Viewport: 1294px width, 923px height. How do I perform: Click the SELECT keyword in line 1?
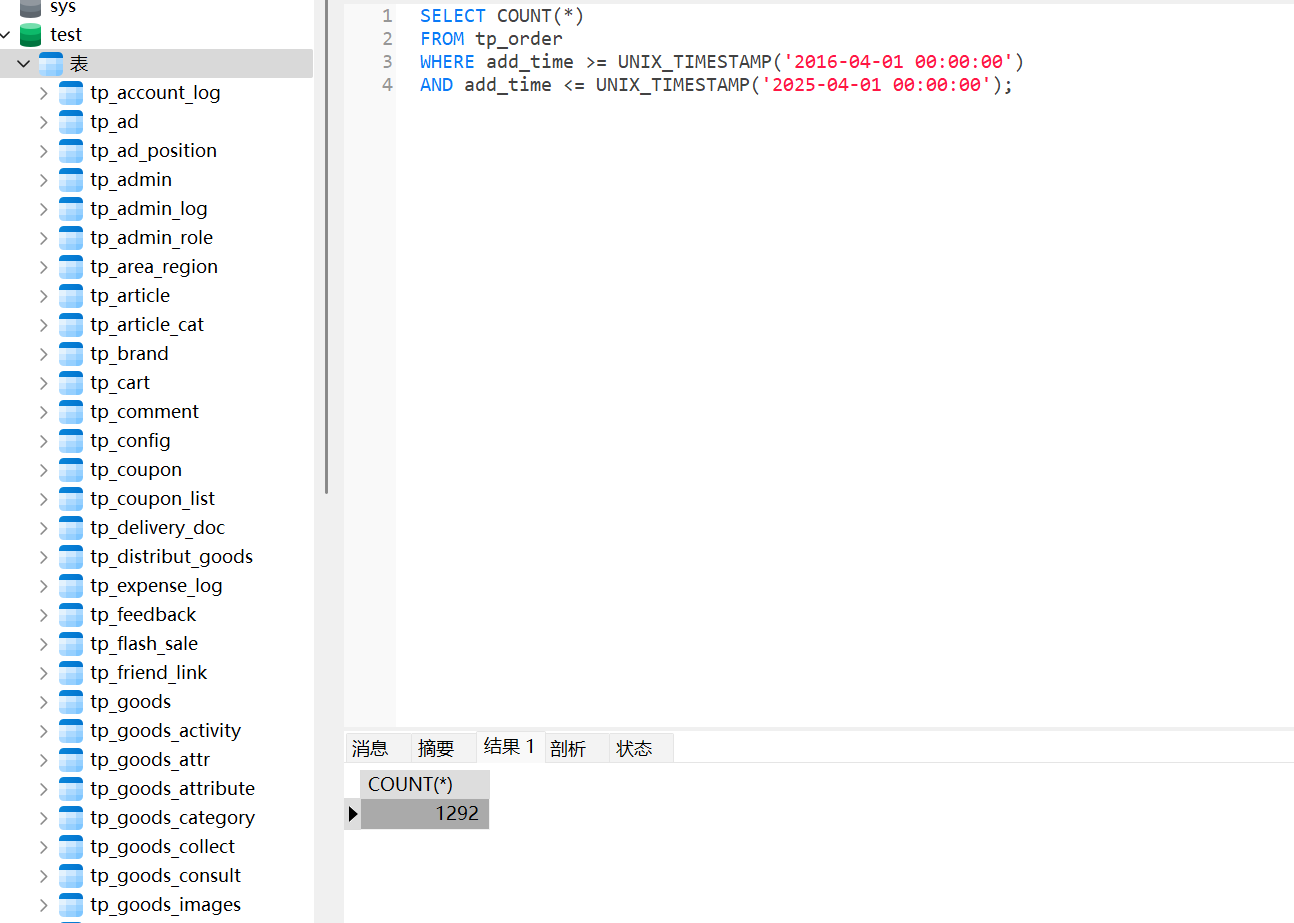point(453,16)
